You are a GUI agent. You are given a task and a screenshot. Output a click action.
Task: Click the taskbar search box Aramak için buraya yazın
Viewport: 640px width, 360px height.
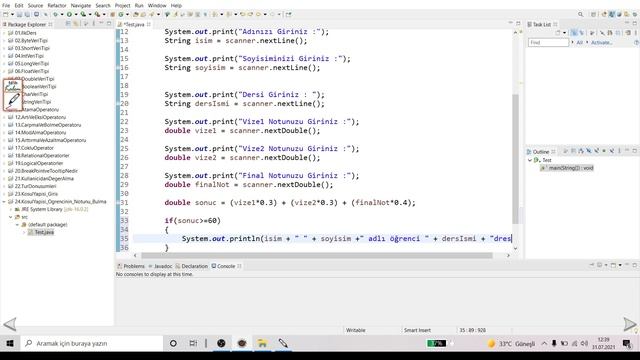pyautogui.click(x=91, y=344)
